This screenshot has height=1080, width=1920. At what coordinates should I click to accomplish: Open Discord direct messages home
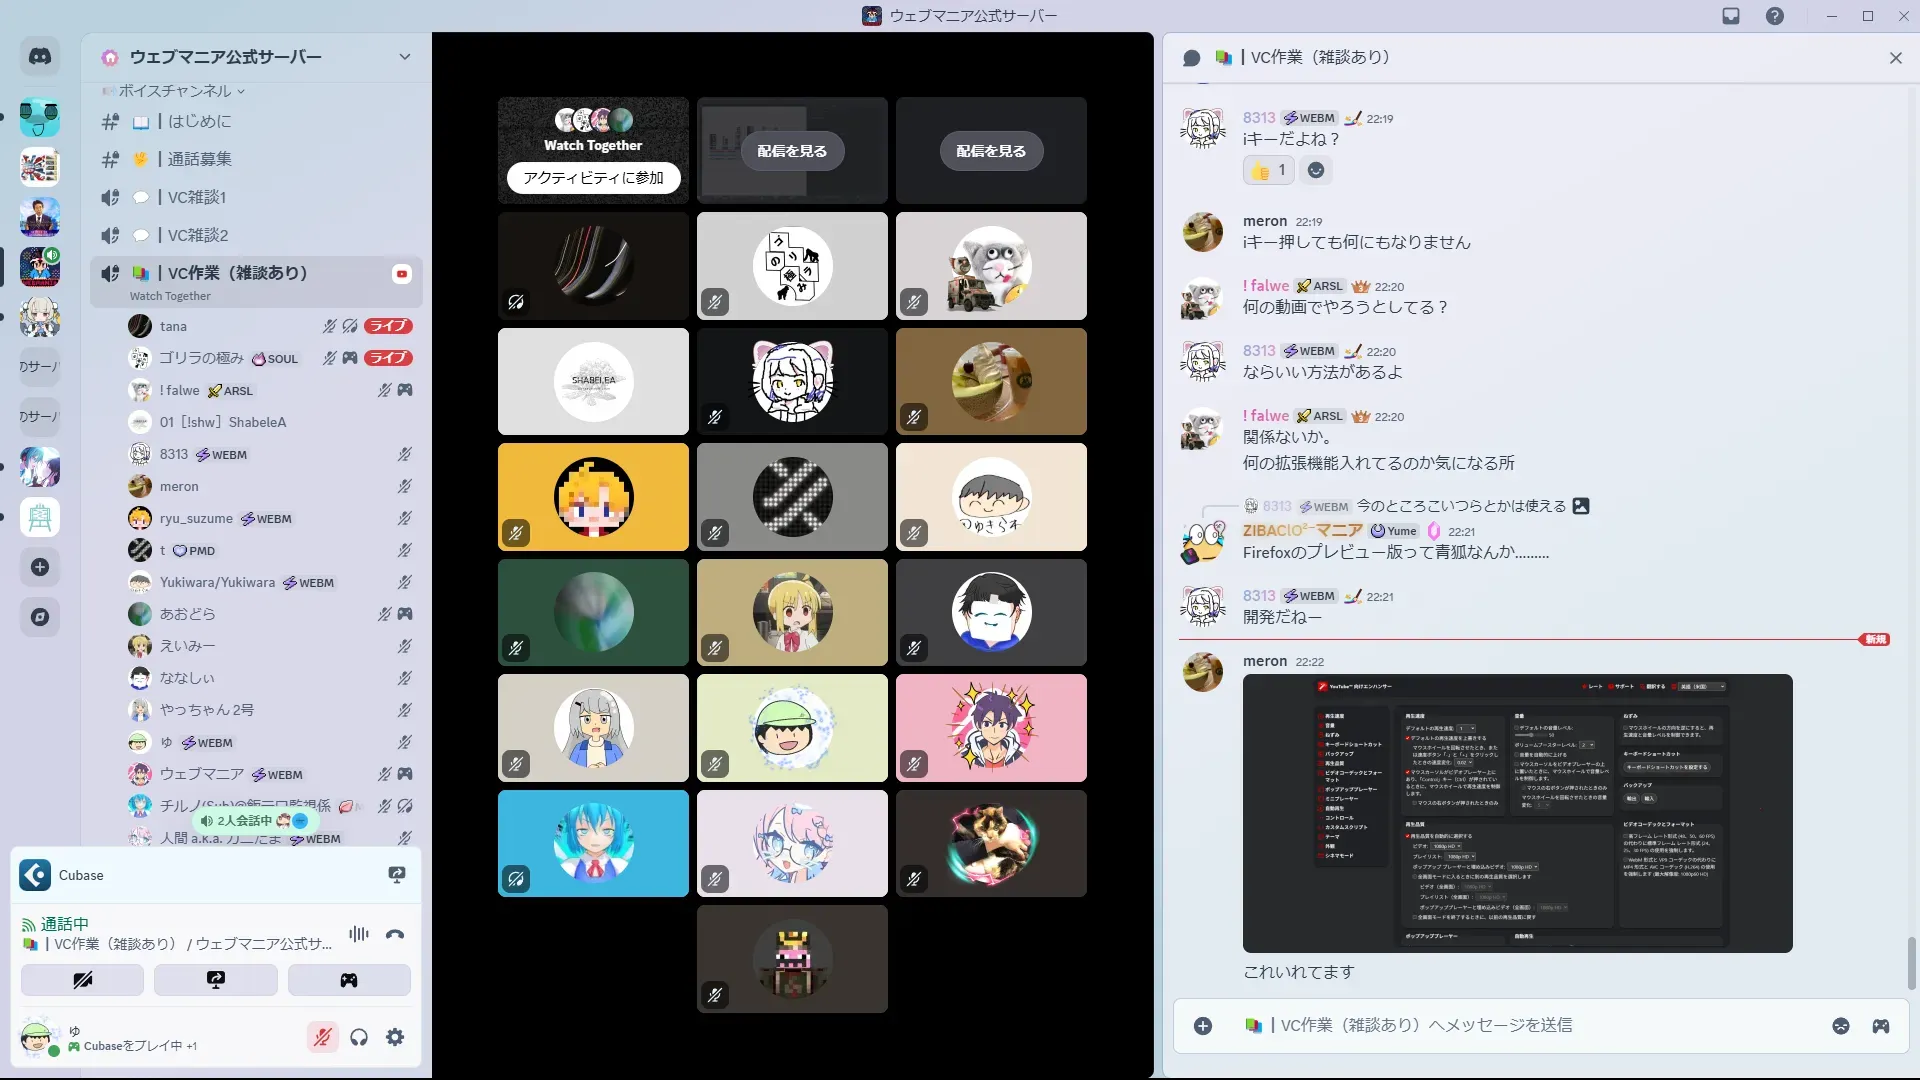click(40, 57)
